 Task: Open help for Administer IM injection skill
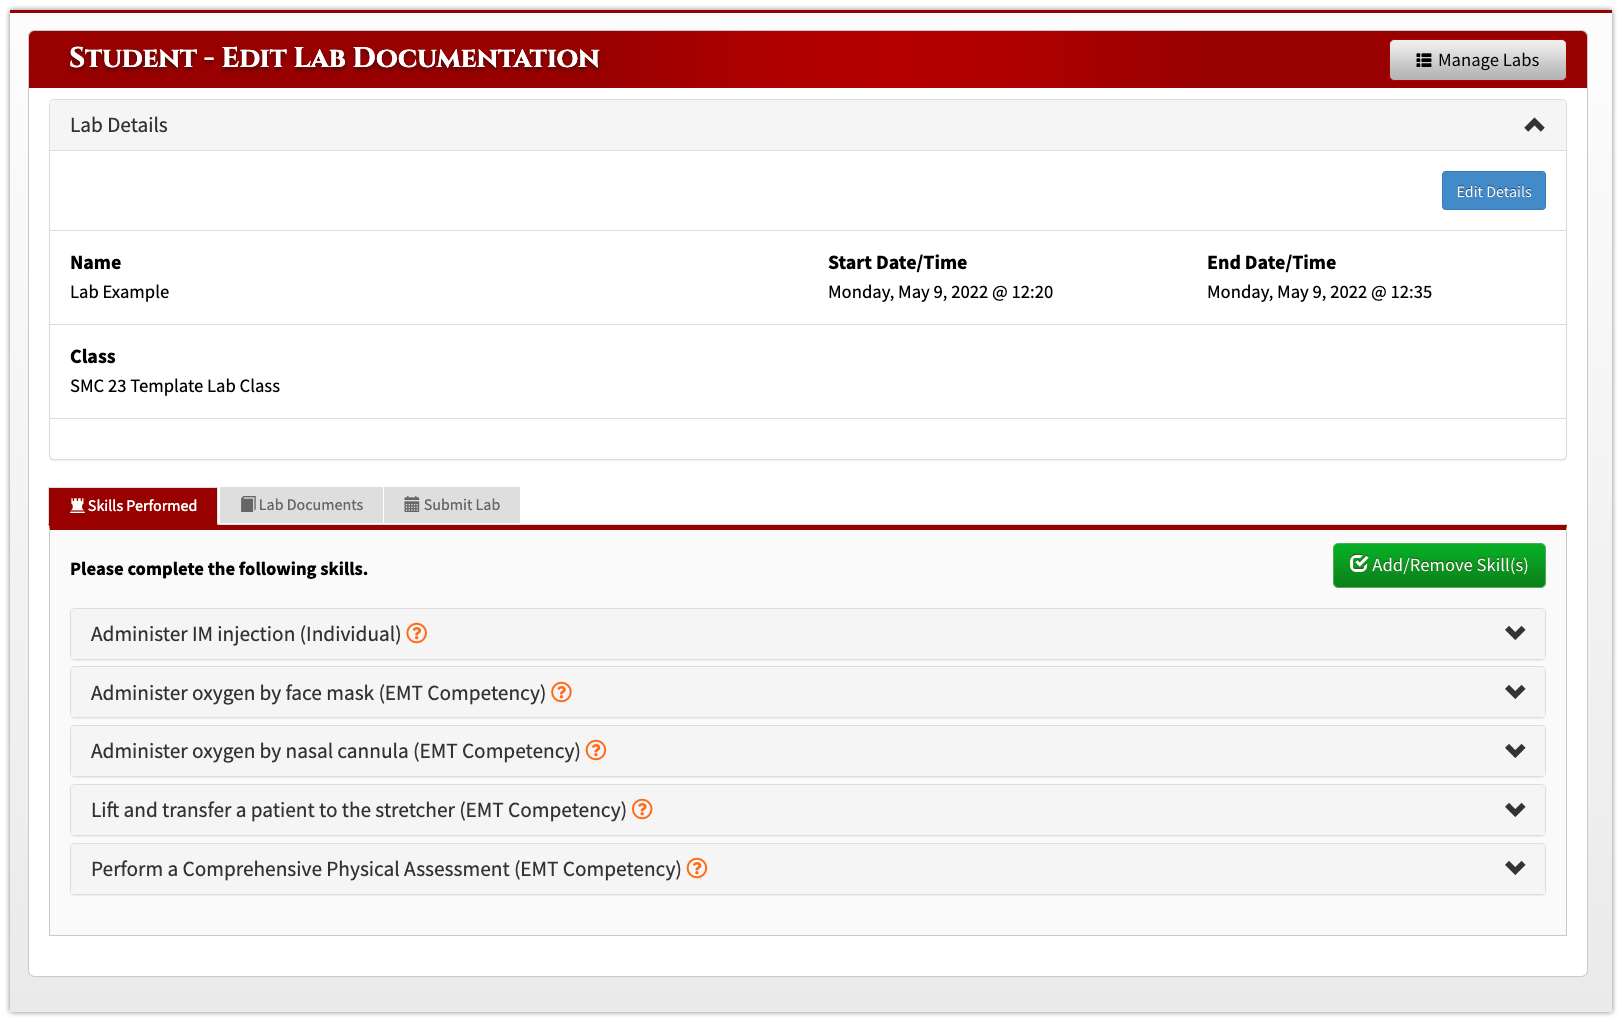click(417, 633)
